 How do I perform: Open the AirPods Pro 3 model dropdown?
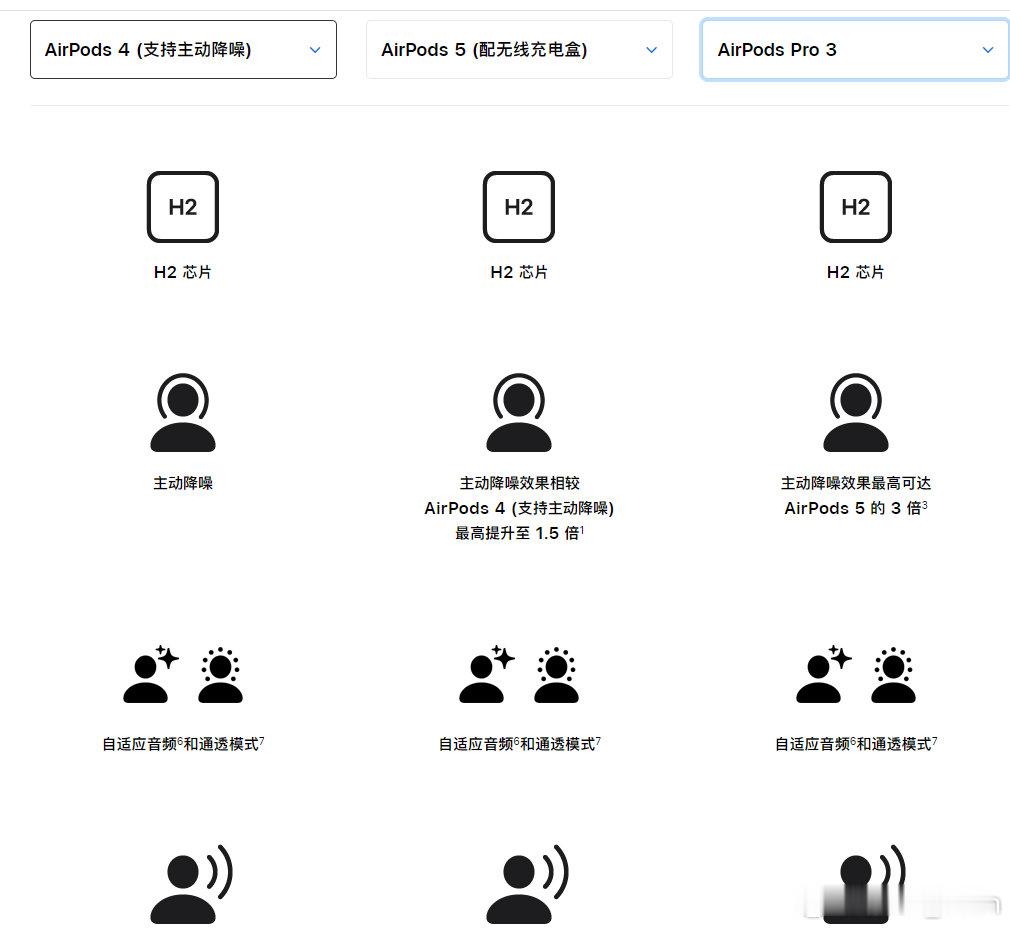click(855, 50)
